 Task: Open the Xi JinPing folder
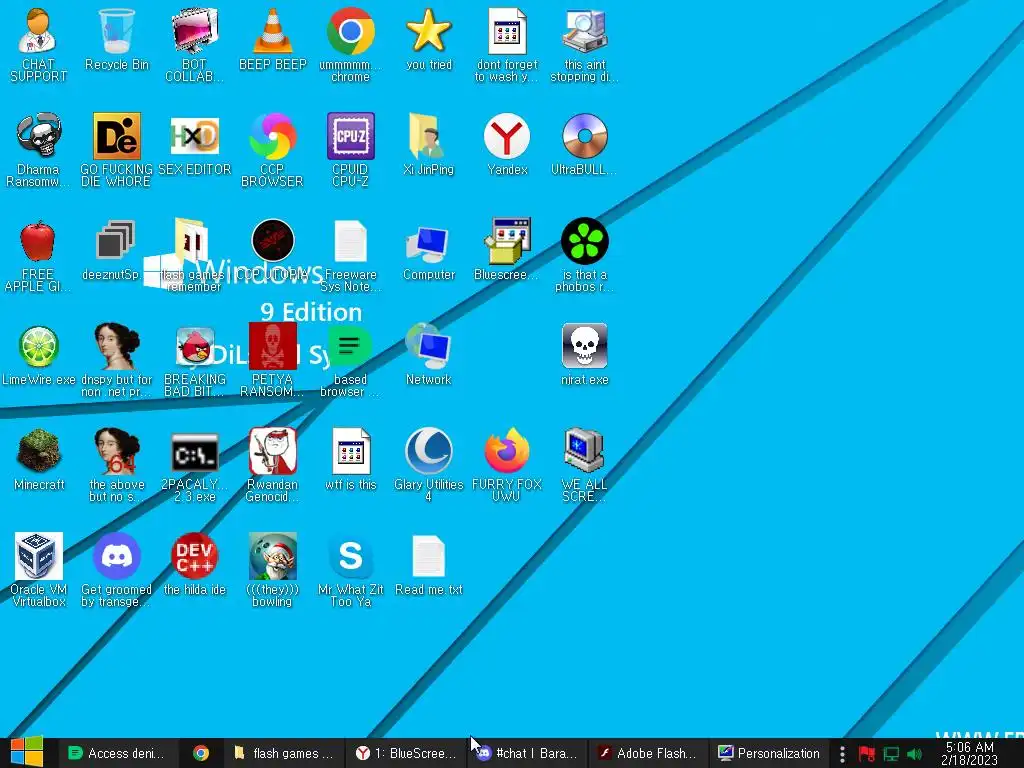[x=428, y=144]
